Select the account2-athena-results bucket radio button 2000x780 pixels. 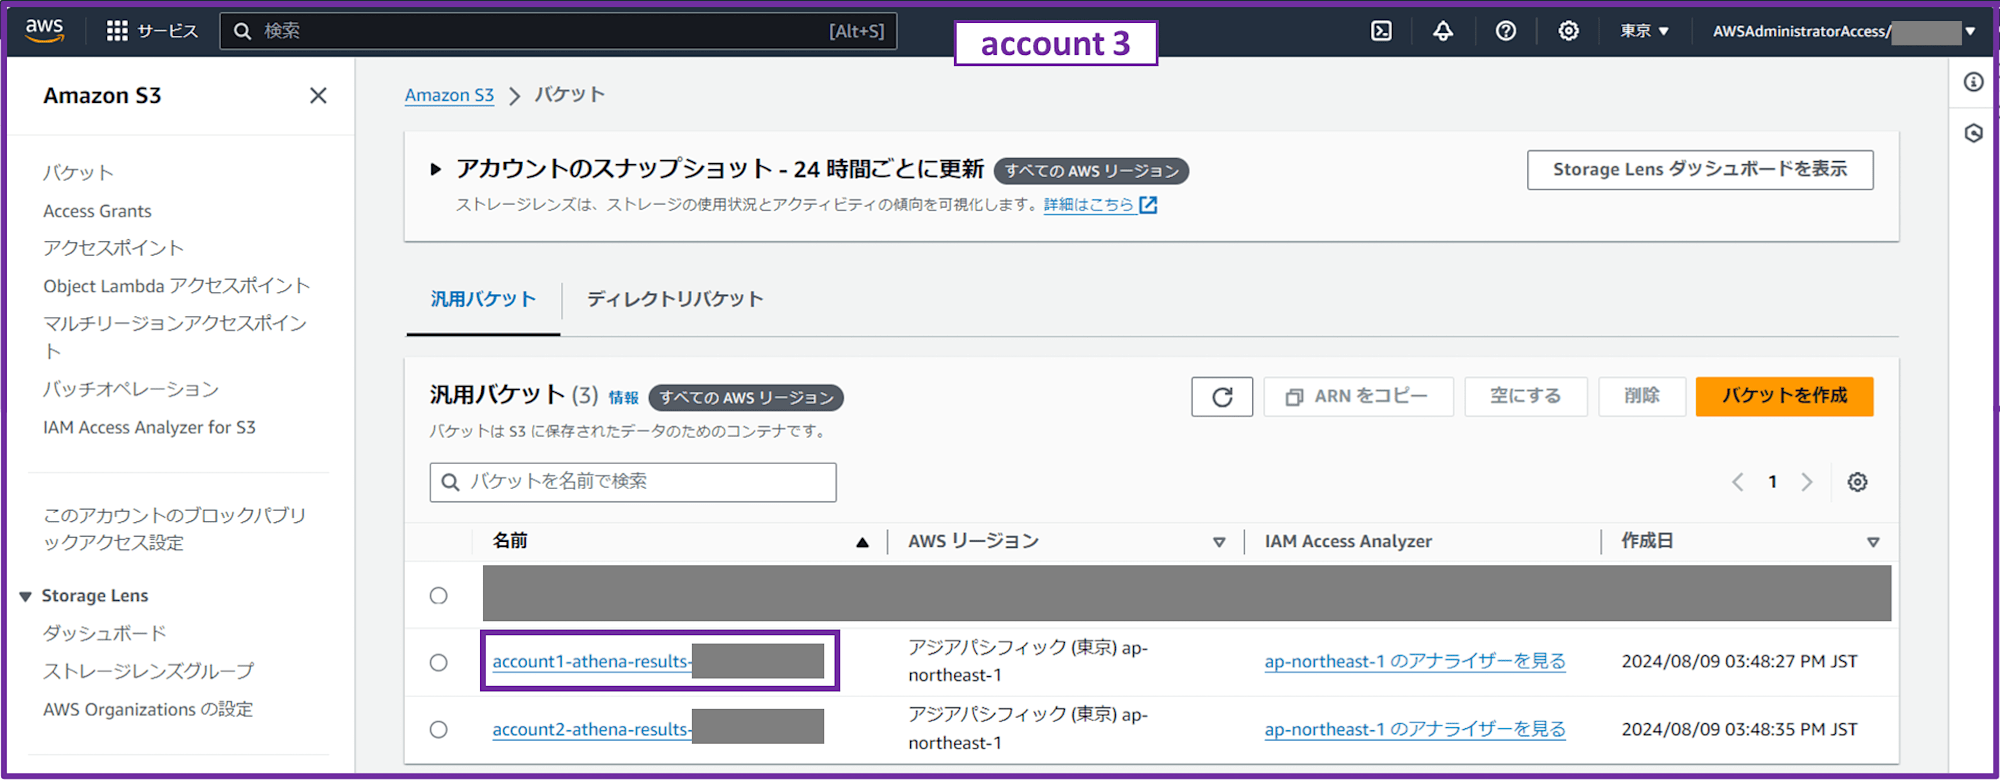tap(438, 730)
